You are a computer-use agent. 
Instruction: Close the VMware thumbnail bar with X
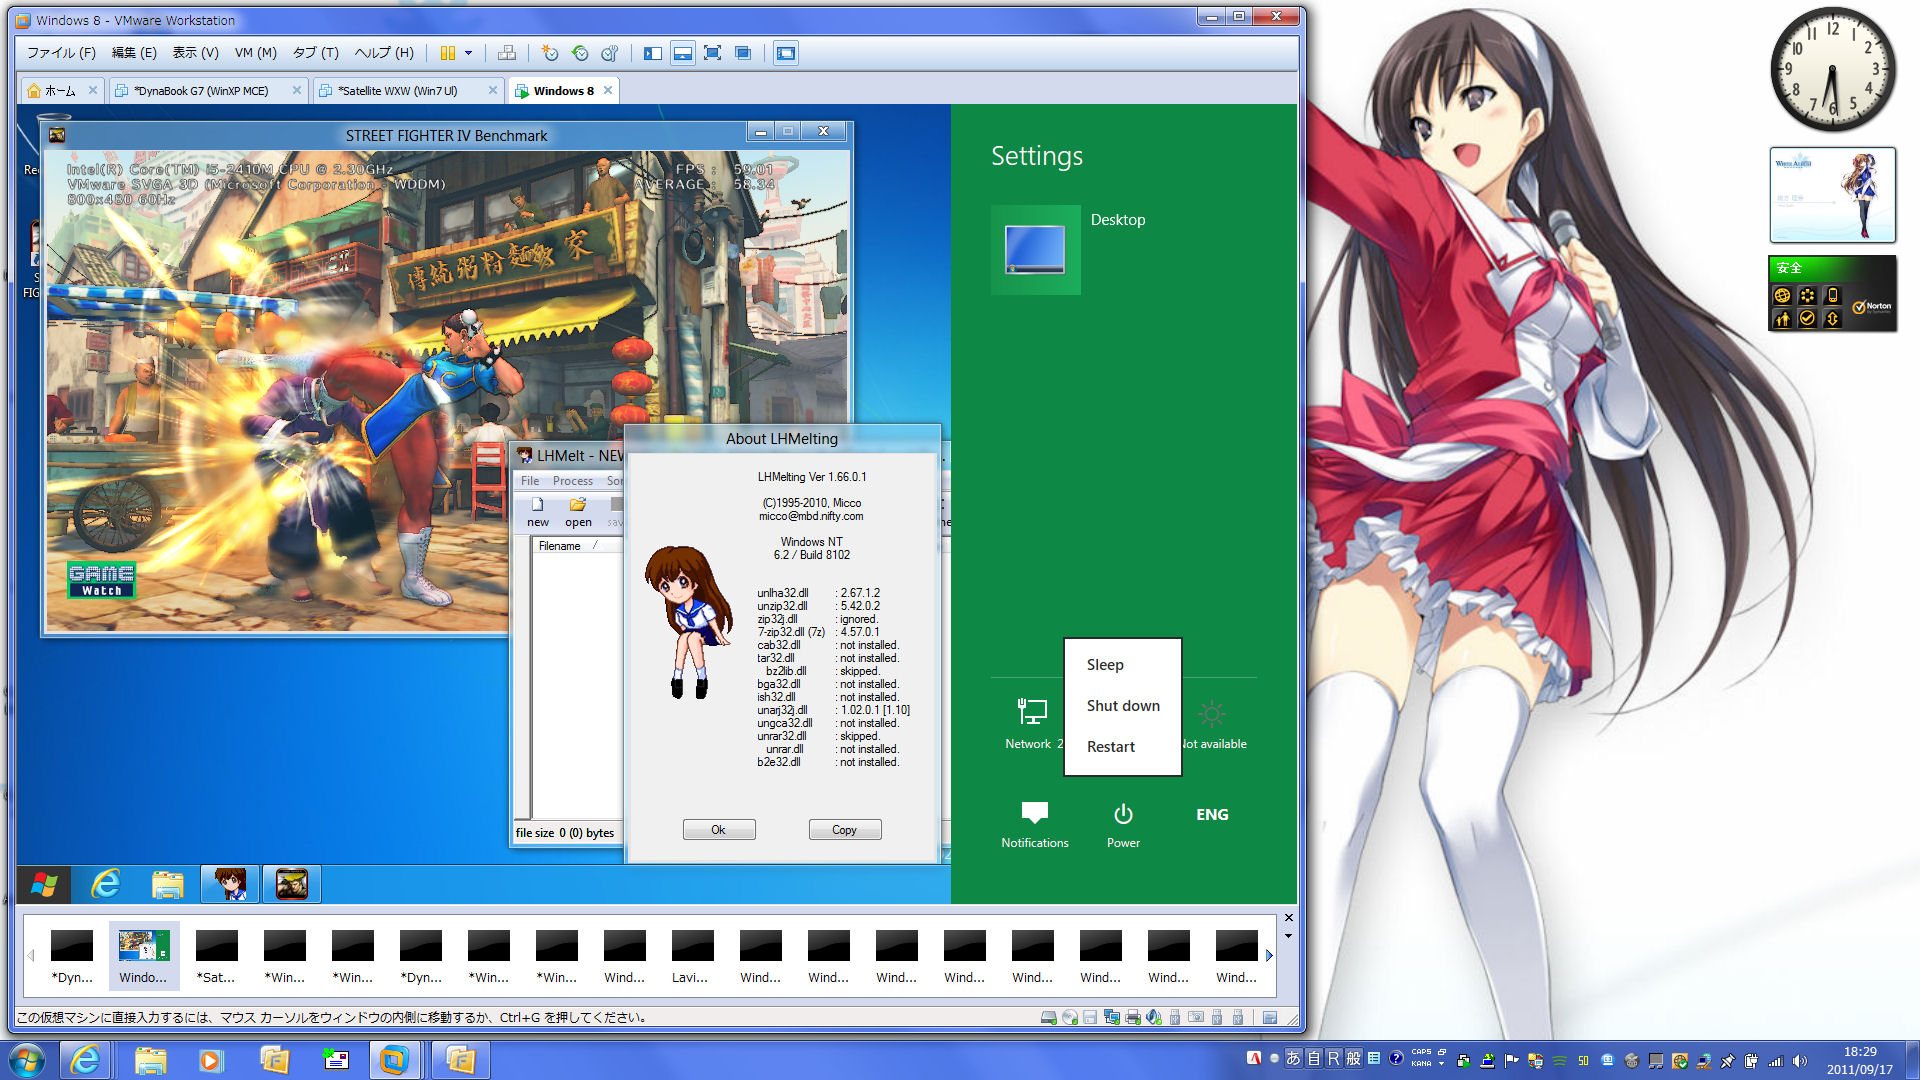tap(1288, 918)
